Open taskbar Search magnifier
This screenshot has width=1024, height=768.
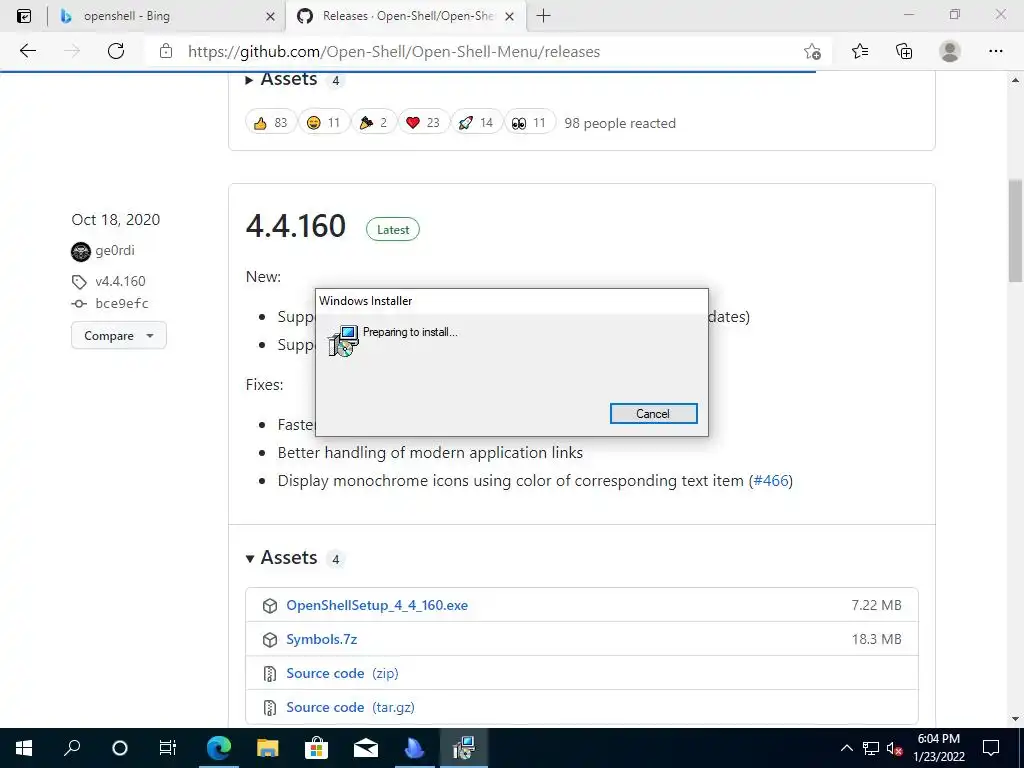click(x=72, y=748)
